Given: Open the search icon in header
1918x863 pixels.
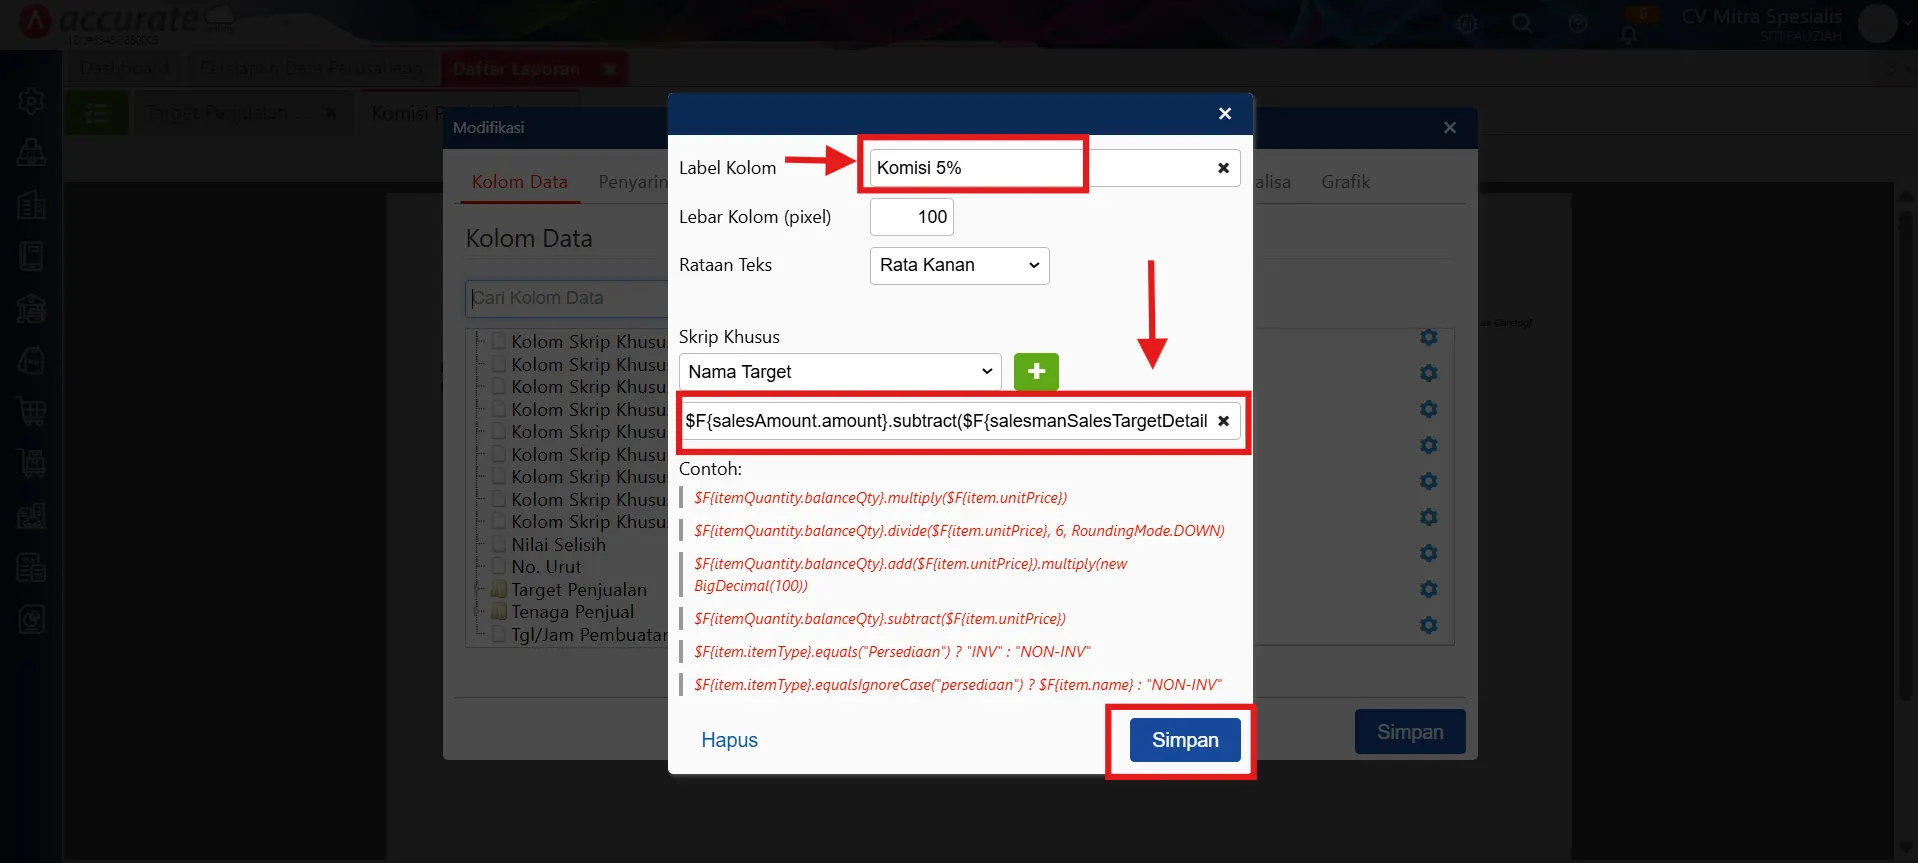Looking at the screenshot, I should (x=1522, y=23).
